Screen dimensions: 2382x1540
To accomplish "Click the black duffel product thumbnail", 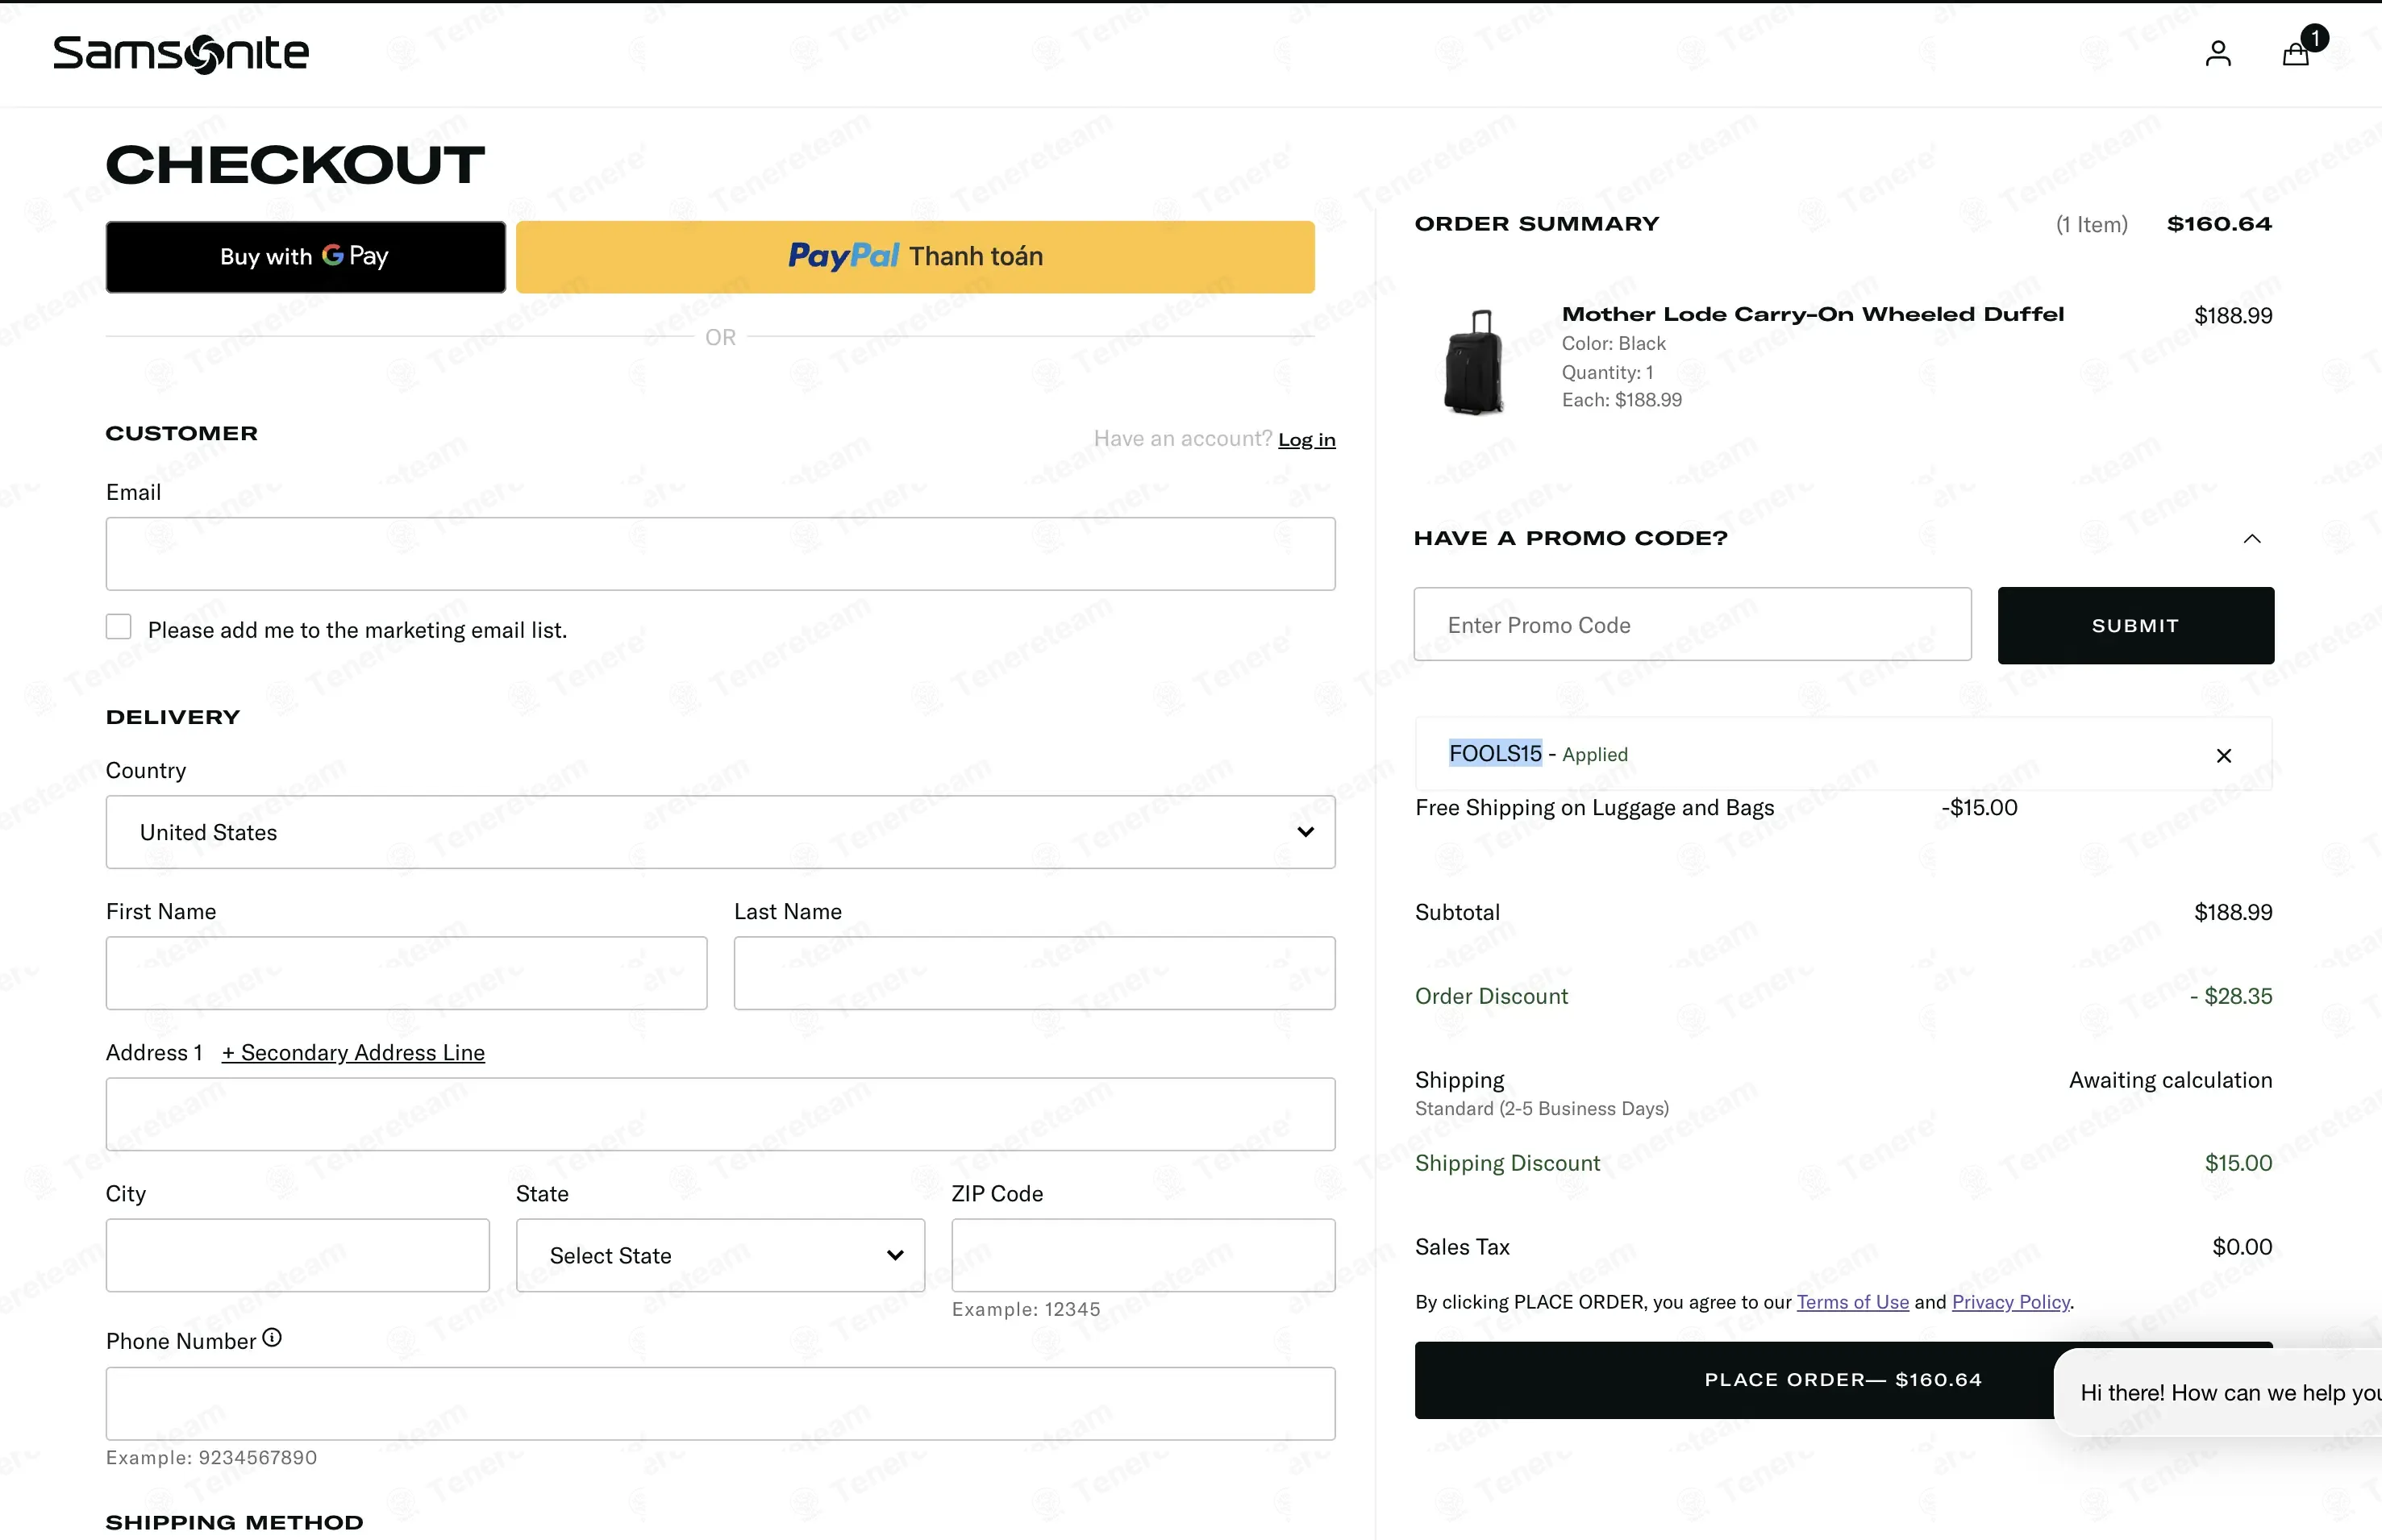I will (x=1475, y=362).
